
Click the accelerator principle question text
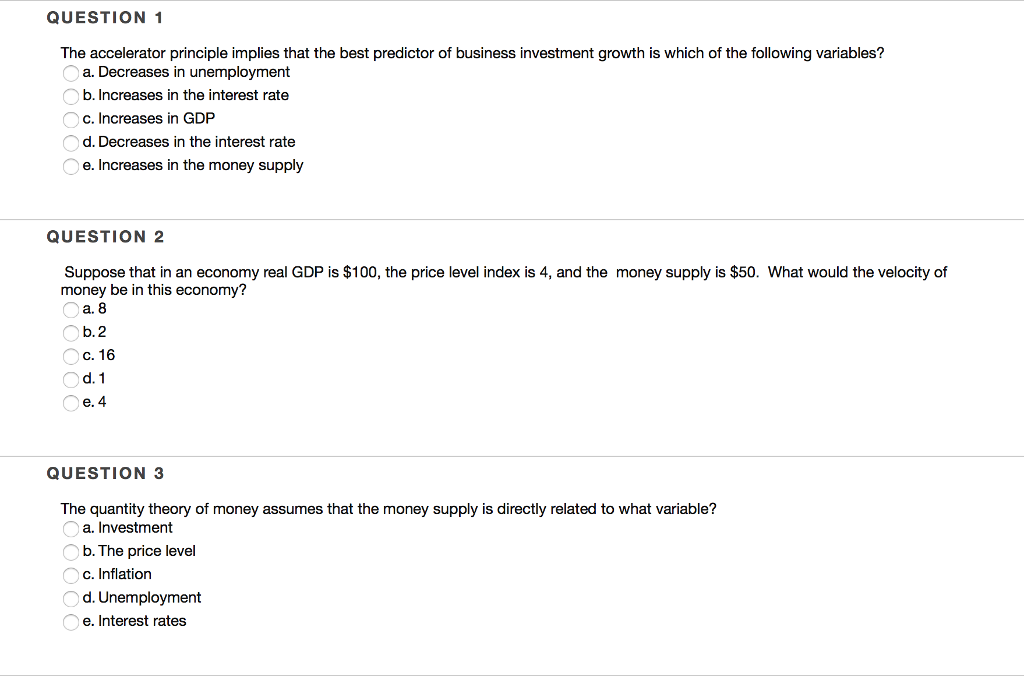(x=470, y=53)
